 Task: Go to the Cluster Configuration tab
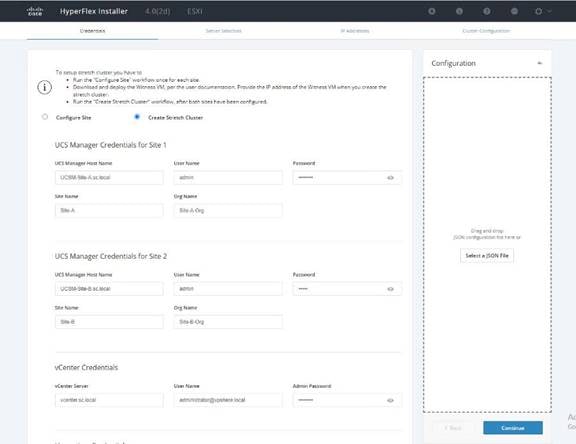(486, 31)
